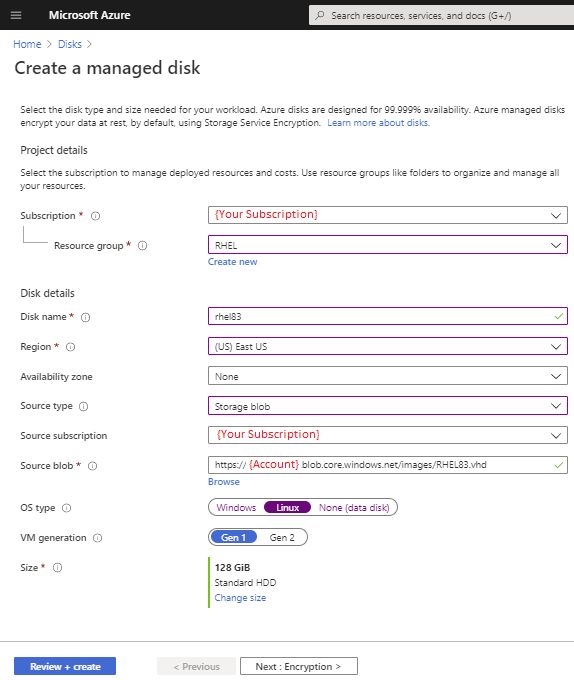Click the search magnifier icon

(320, 16)
